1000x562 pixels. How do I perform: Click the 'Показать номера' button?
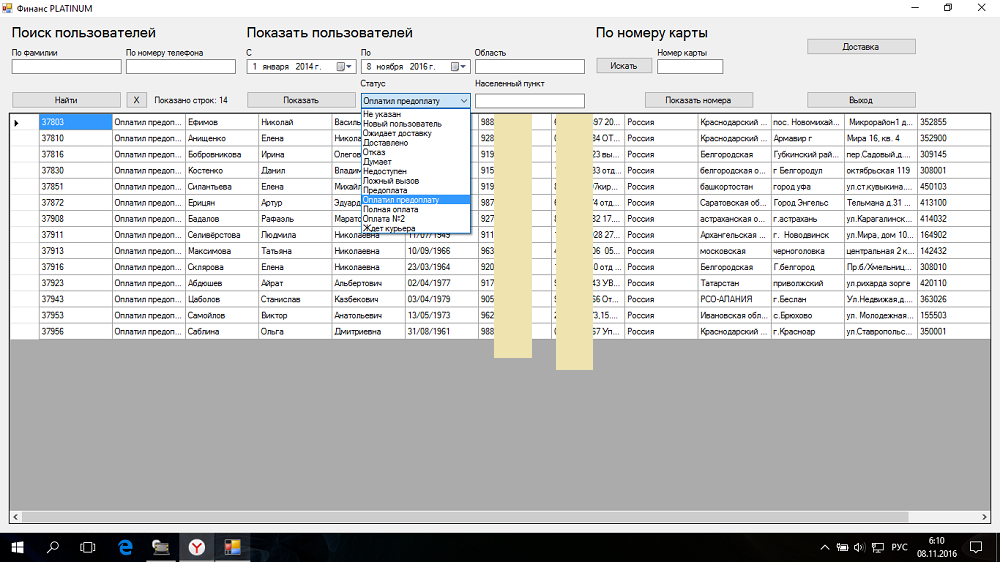698,100
